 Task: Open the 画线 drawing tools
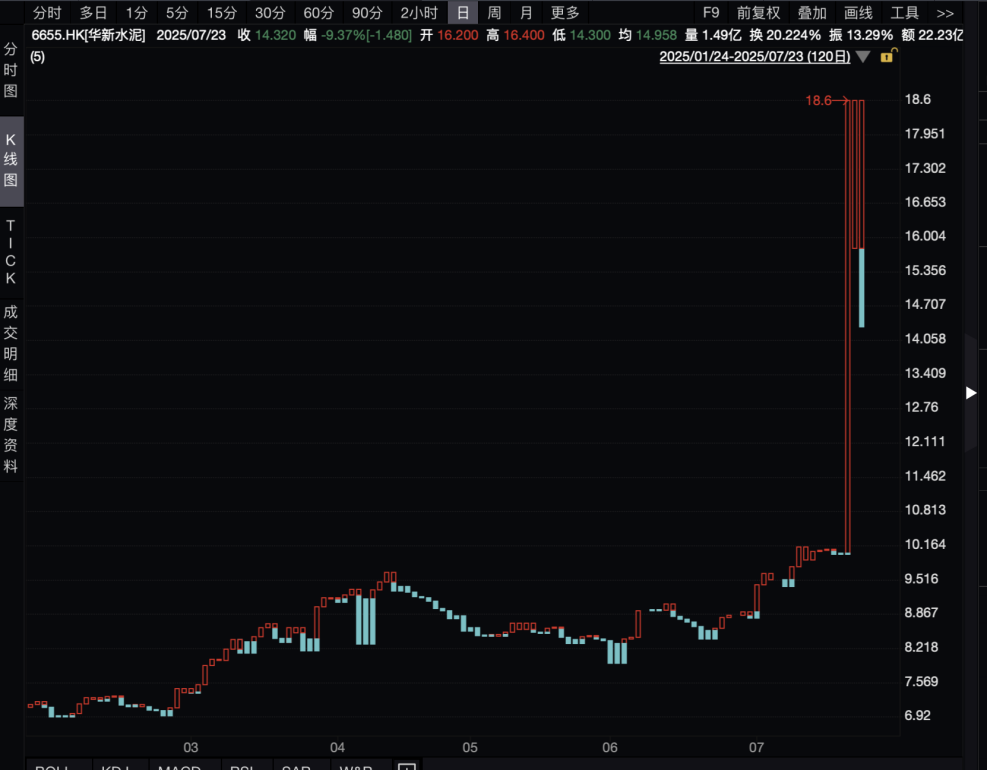tap(859, 13)
